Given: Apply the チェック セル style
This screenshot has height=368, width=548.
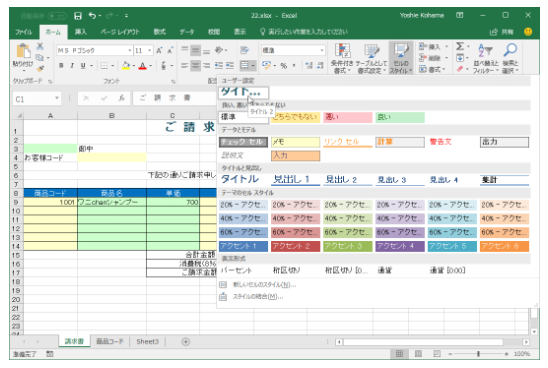Looking at the screenshot, I should point(243,142).
